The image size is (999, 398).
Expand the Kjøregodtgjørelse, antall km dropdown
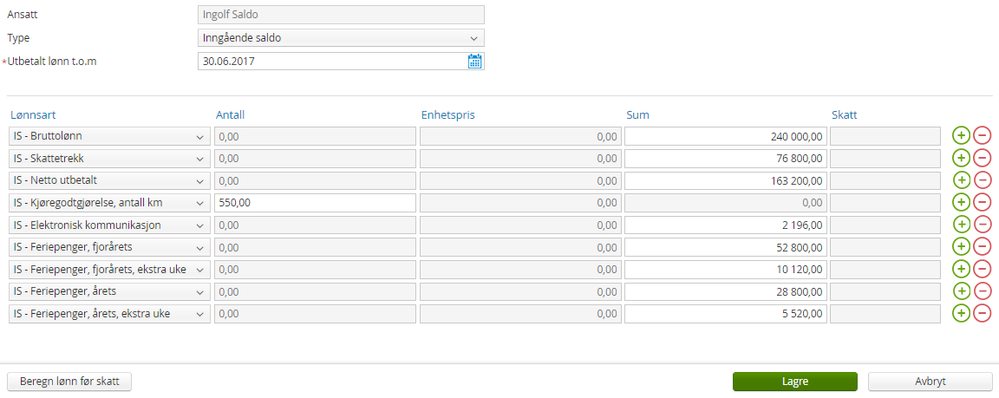point(110,203)
